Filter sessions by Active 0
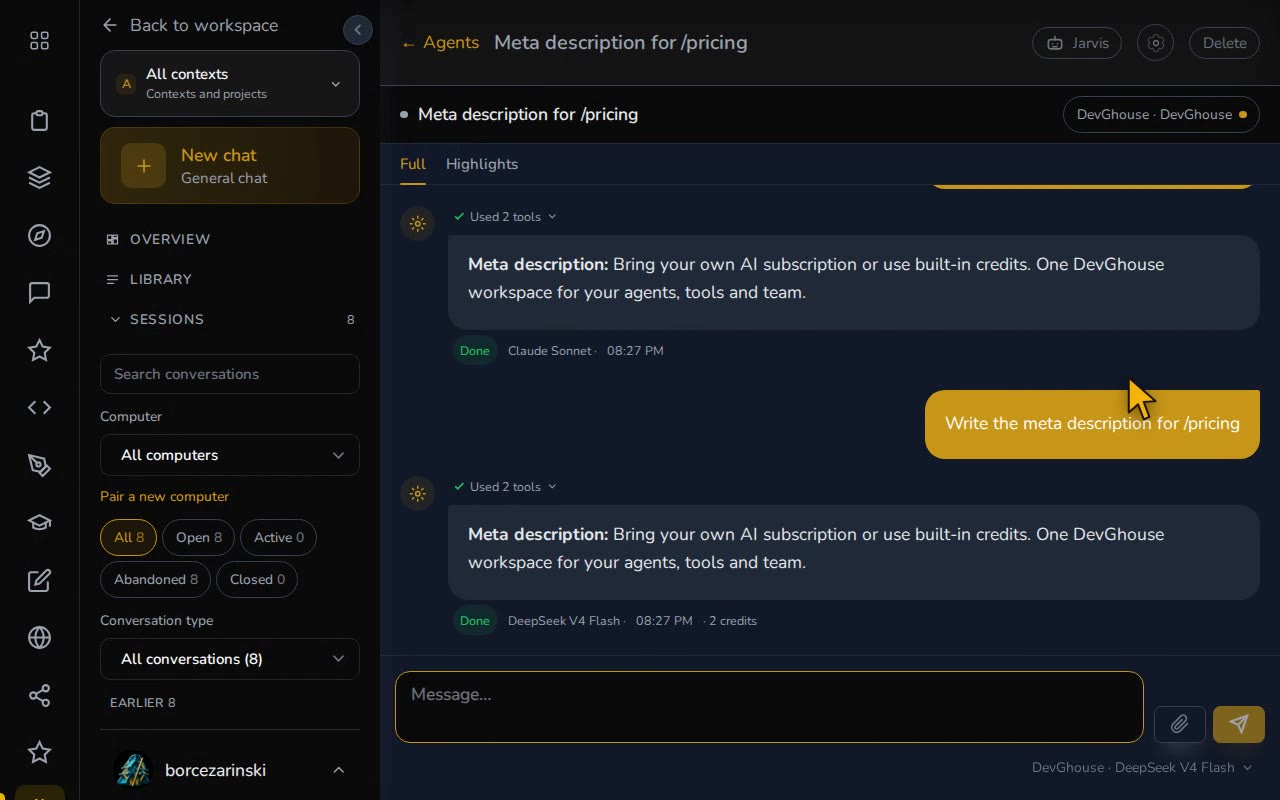Screen dimensions: 1280x800 (278, 537)
